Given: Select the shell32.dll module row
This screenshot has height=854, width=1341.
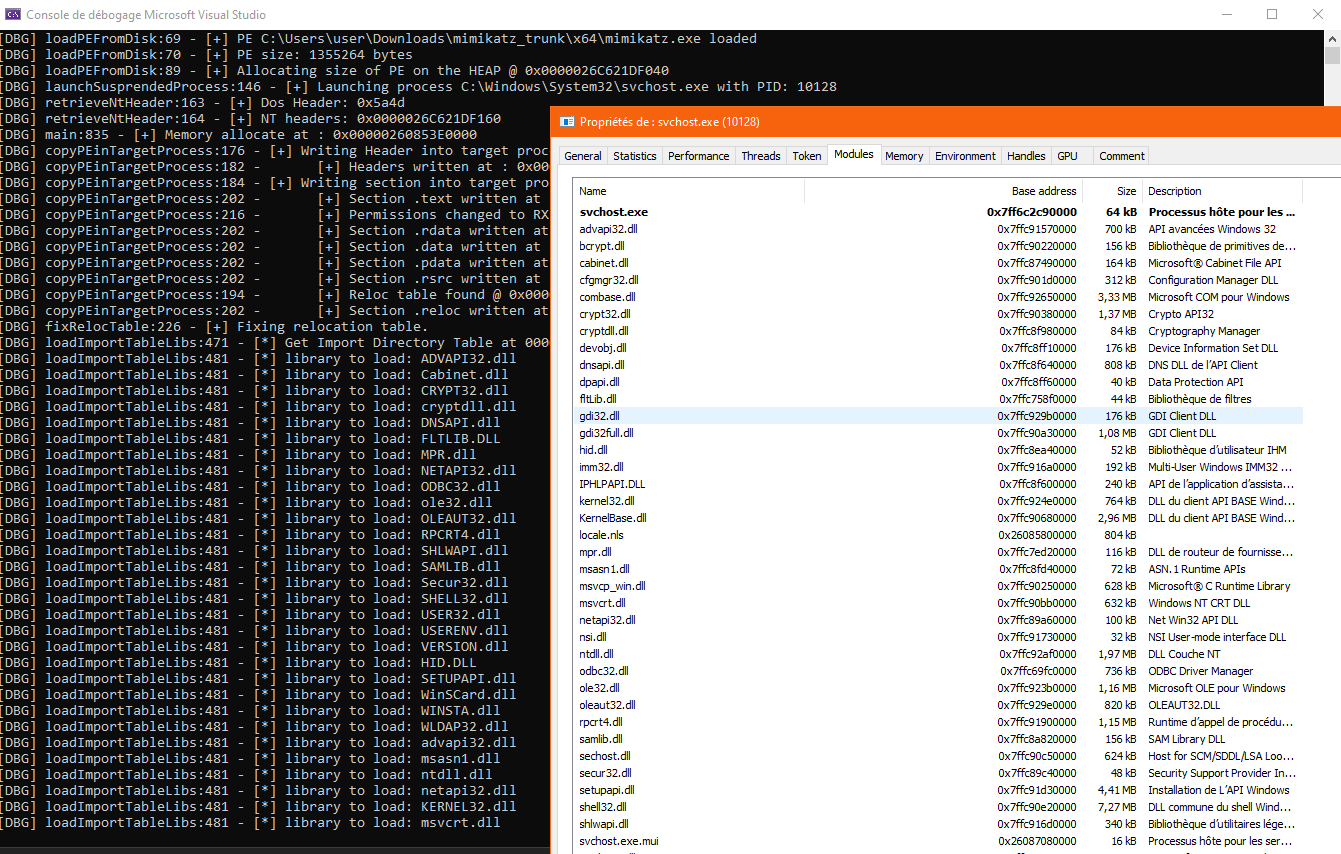Looking at the screenshot, I should [x=938, y=807].
